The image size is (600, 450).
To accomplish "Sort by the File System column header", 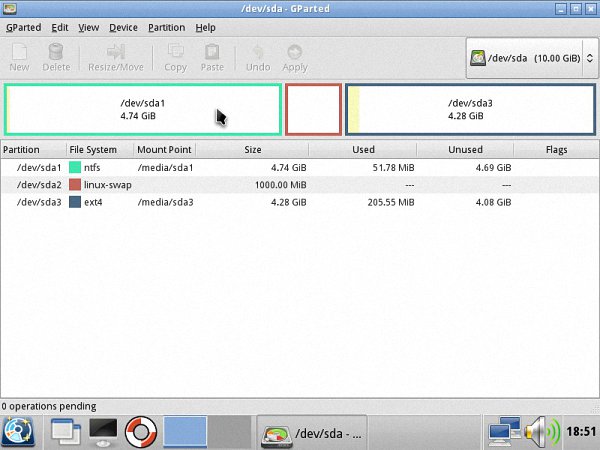I will (x=93, y=150).
